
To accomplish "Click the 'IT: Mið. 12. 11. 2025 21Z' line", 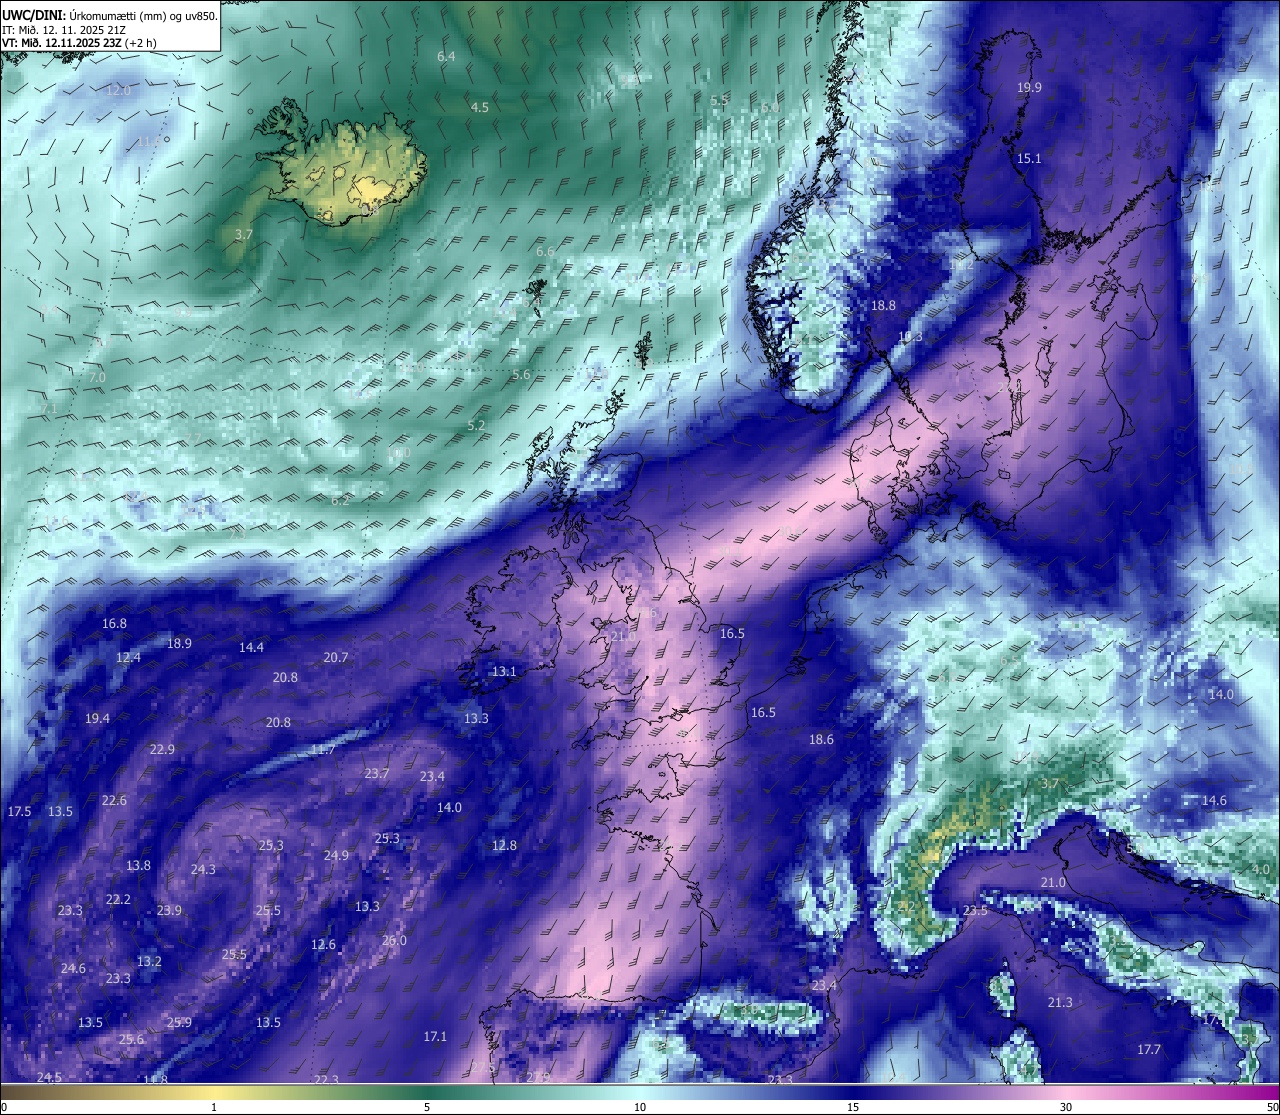I will tap(64, 29).
